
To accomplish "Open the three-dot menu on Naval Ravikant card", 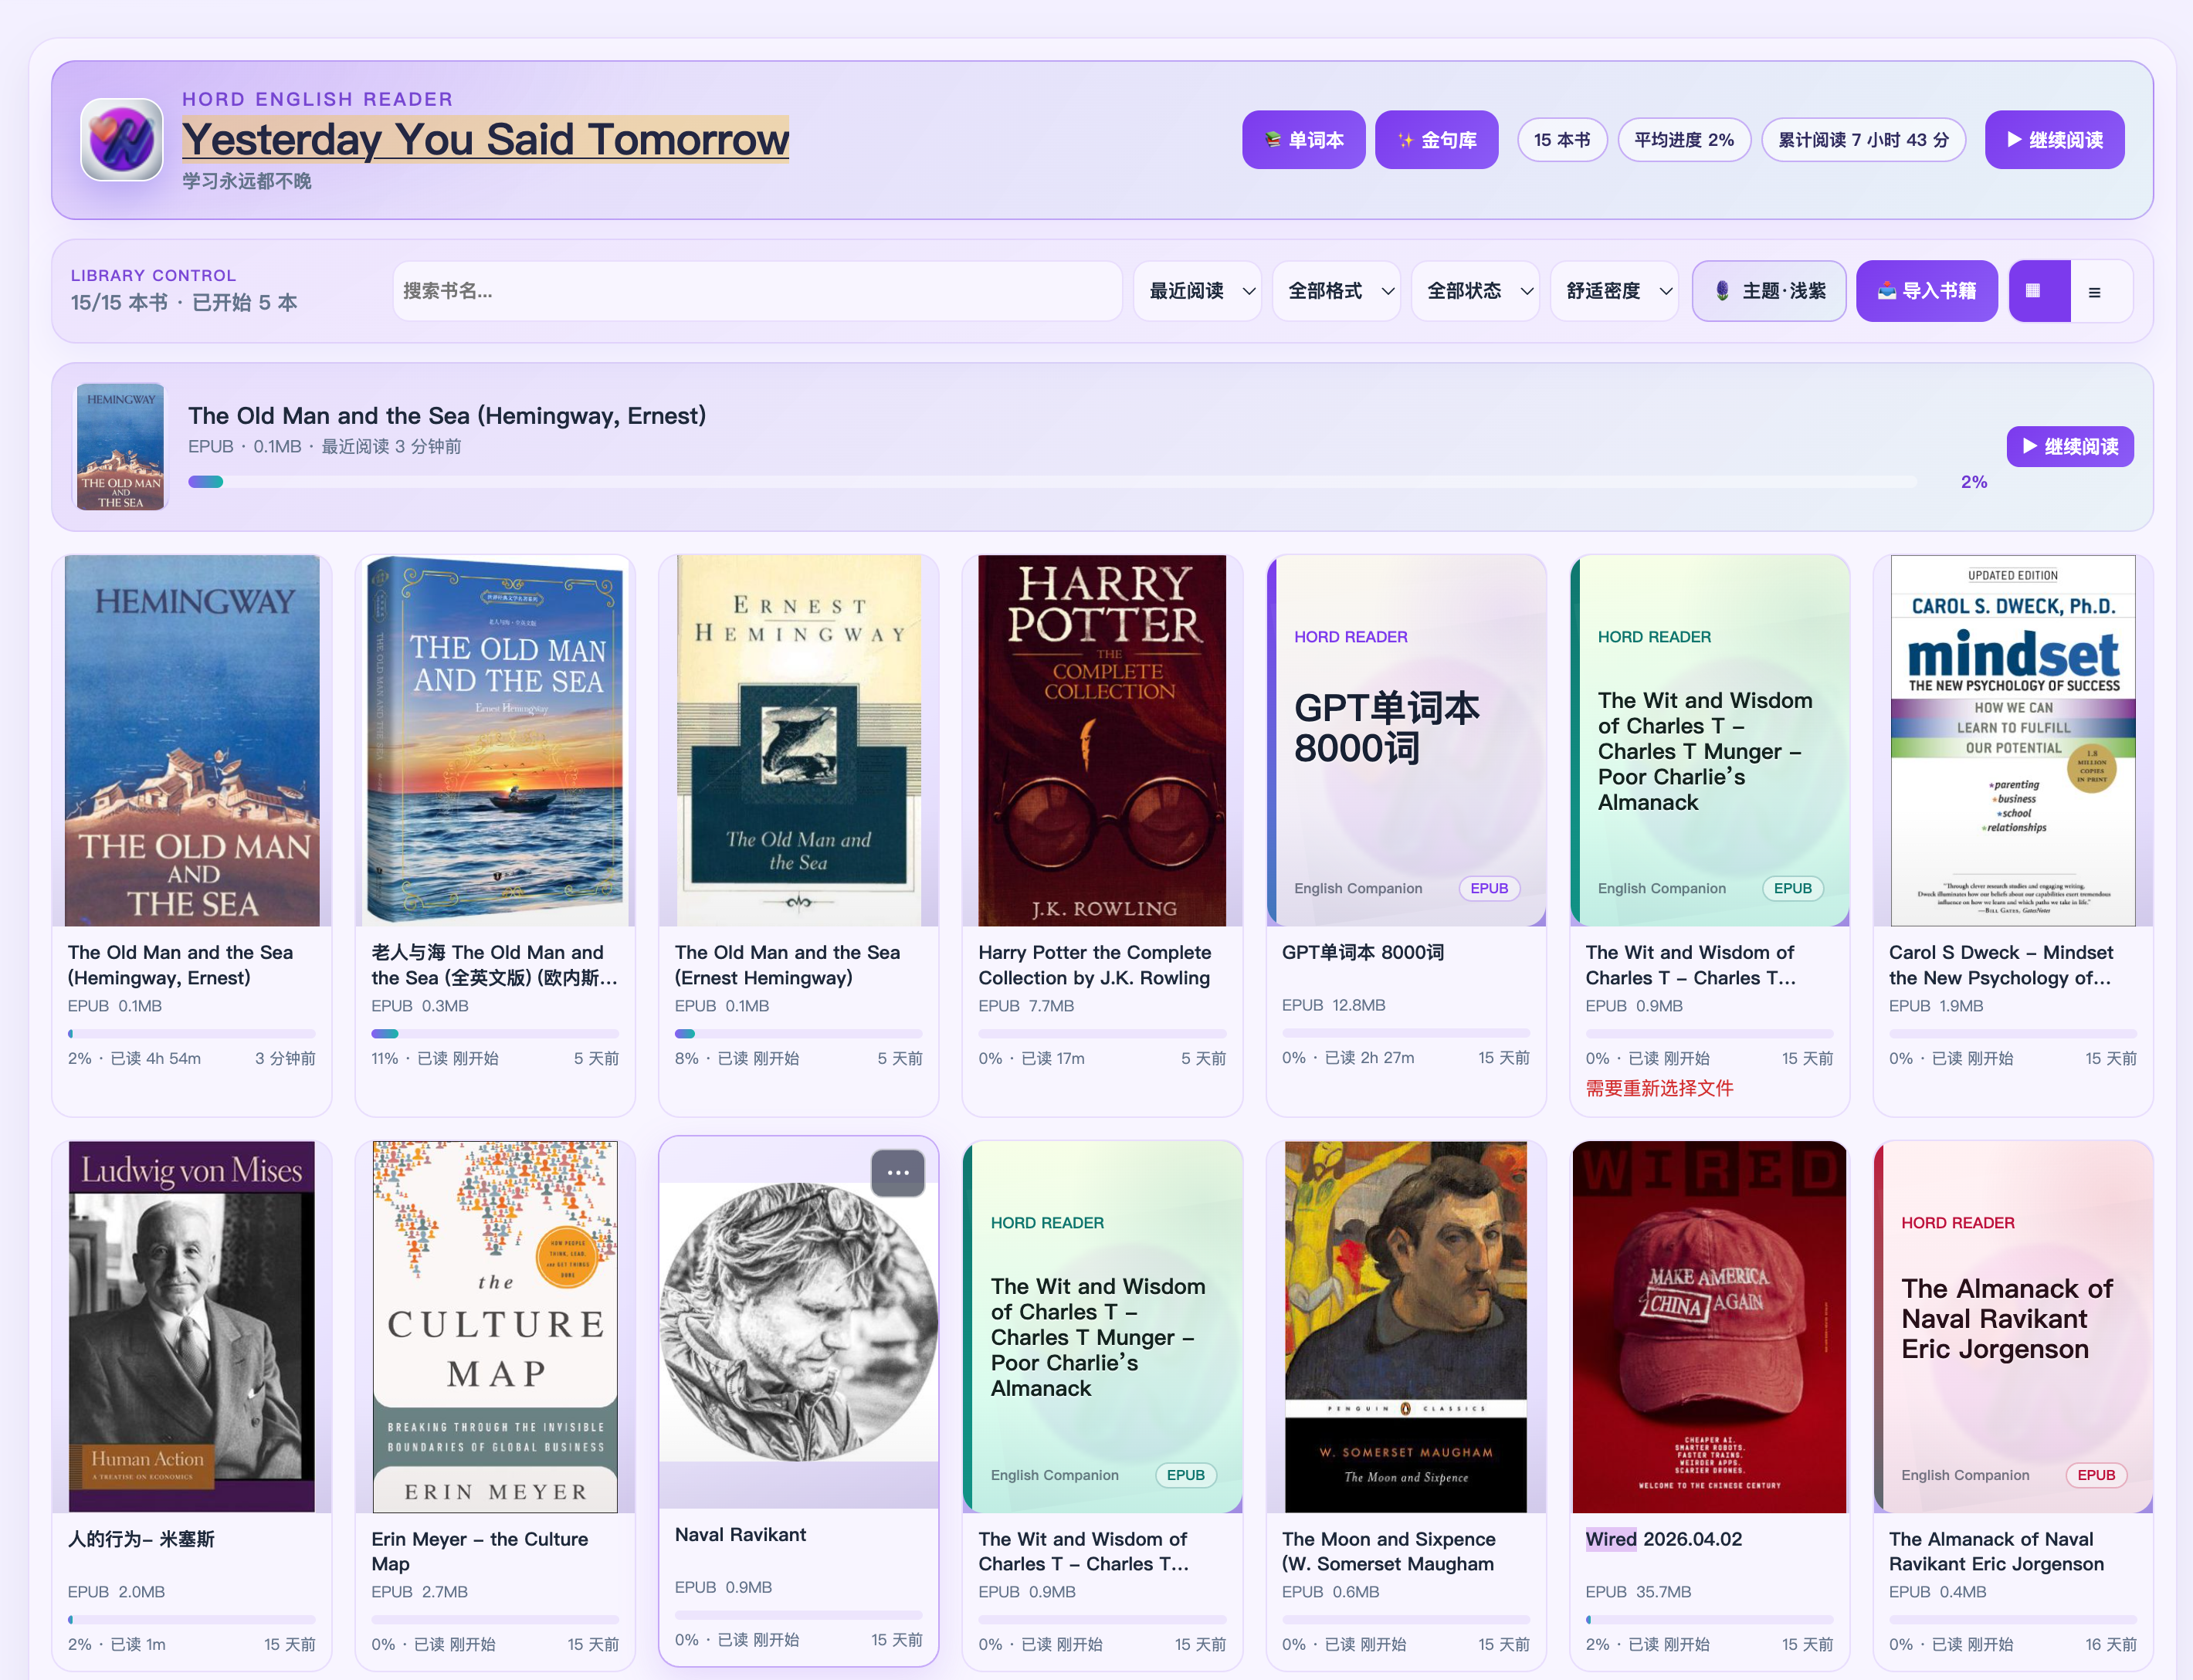I will [x=898, y=1173].
